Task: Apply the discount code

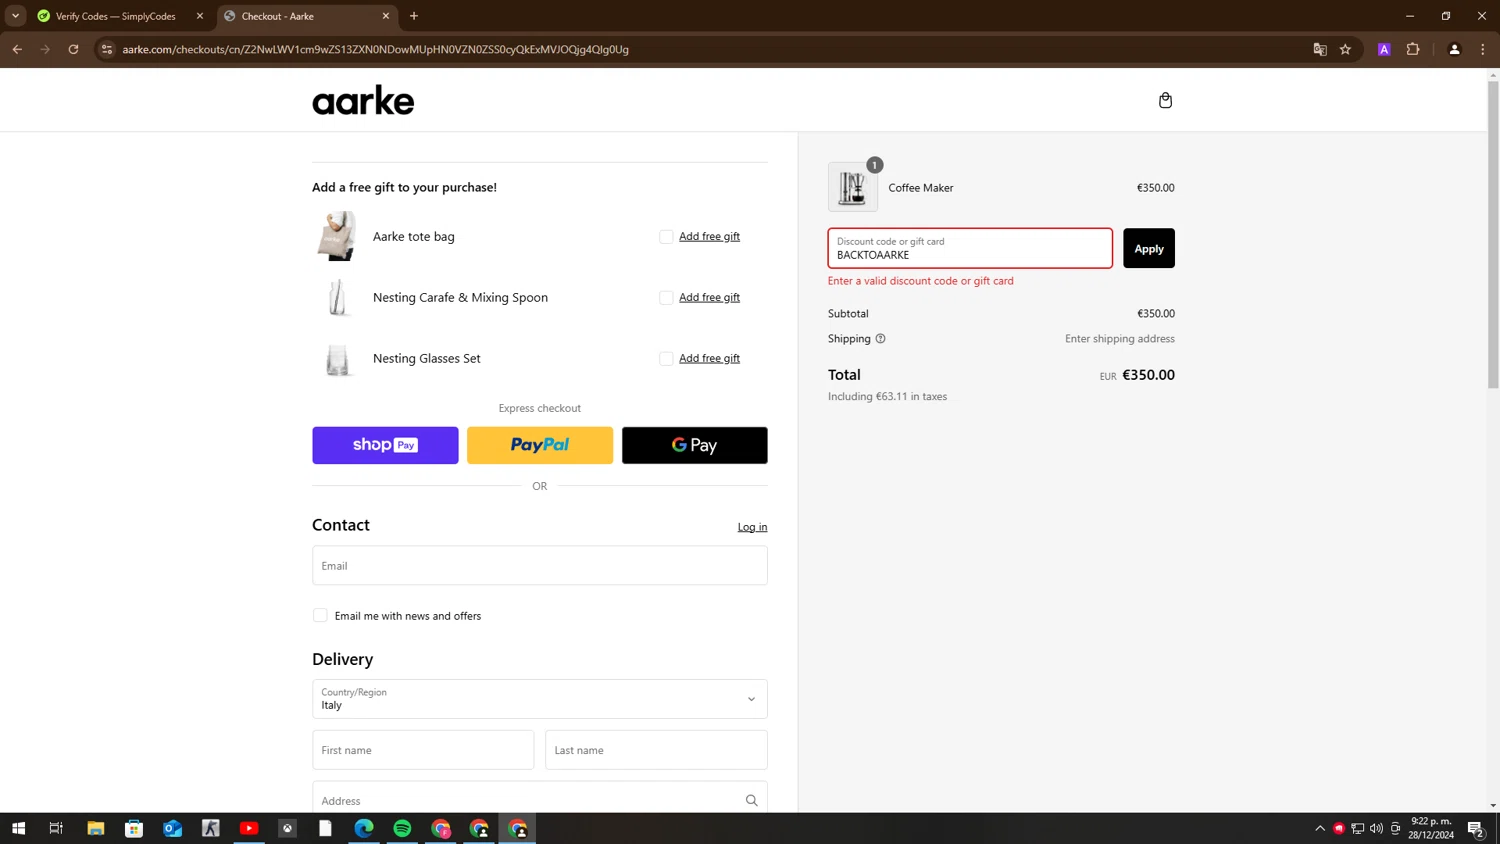Action: coord(1148,248)
